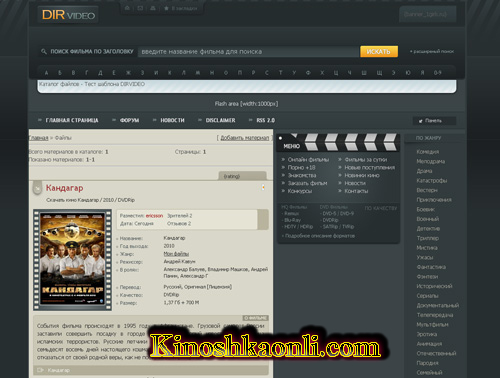Viewport: 500px width, 378px height.
Task: Select letter К in alphabet bar
Action: pyautogui.click(x=170, y=73)
